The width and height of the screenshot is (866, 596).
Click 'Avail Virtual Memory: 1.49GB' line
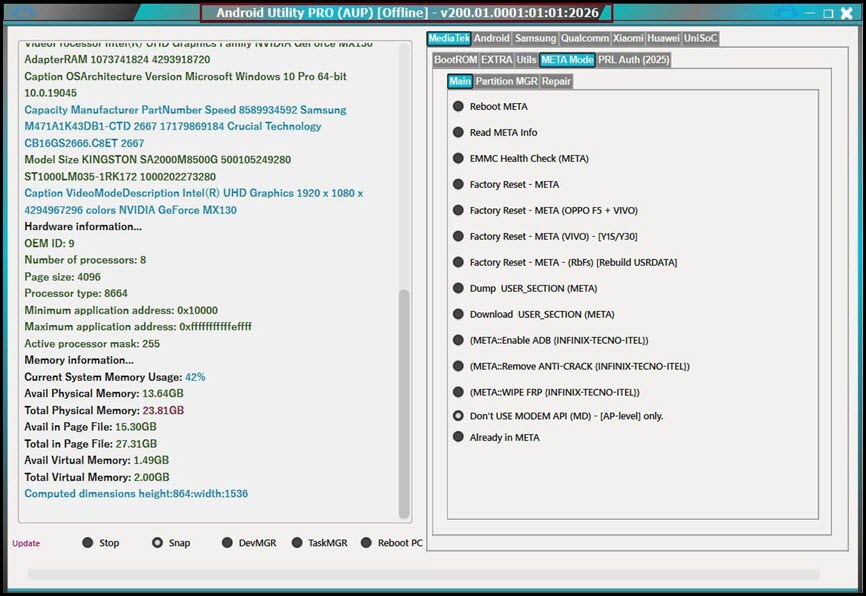point(97,460)
